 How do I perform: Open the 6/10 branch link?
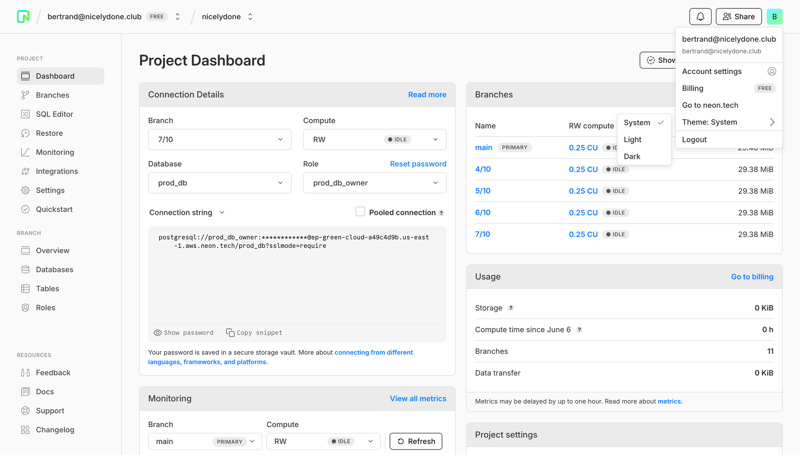tap(483, 212)
